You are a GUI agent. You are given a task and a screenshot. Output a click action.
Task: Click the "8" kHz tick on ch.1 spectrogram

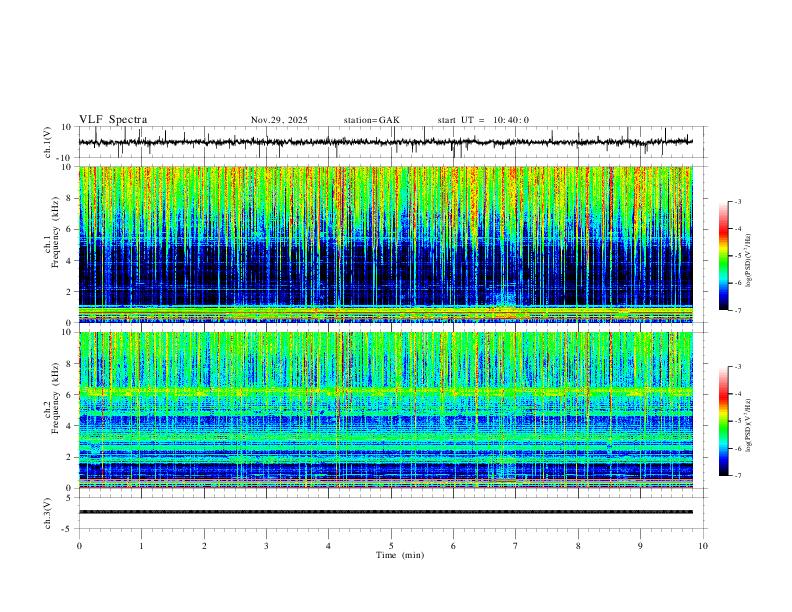[x=69, y=198]
